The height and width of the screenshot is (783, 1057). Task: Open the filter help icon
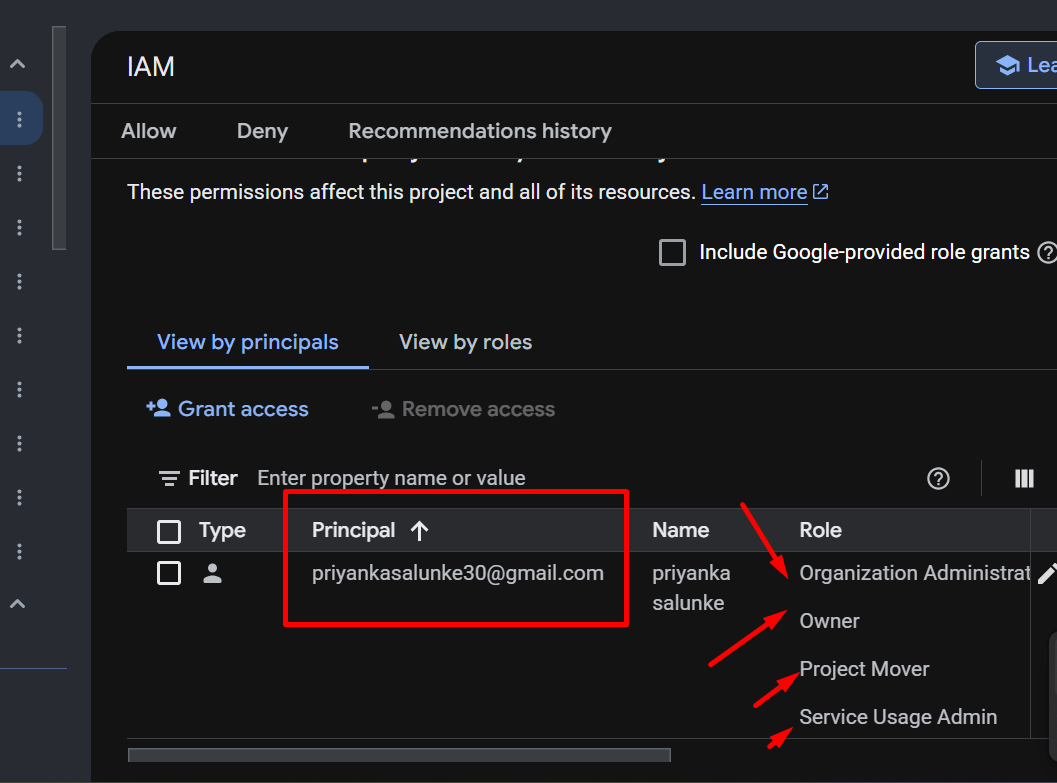[x=938, y=478]
